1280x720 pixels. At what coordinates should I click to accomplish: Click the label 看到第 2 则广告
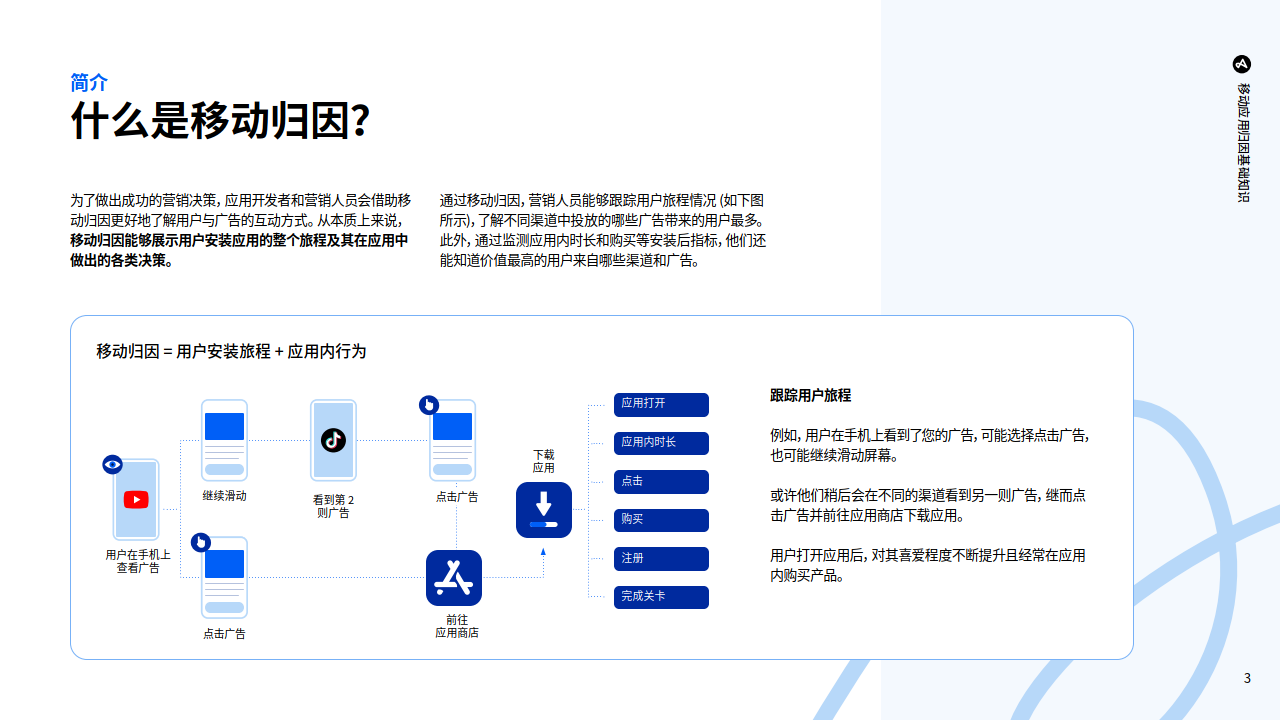coord(333,506)
